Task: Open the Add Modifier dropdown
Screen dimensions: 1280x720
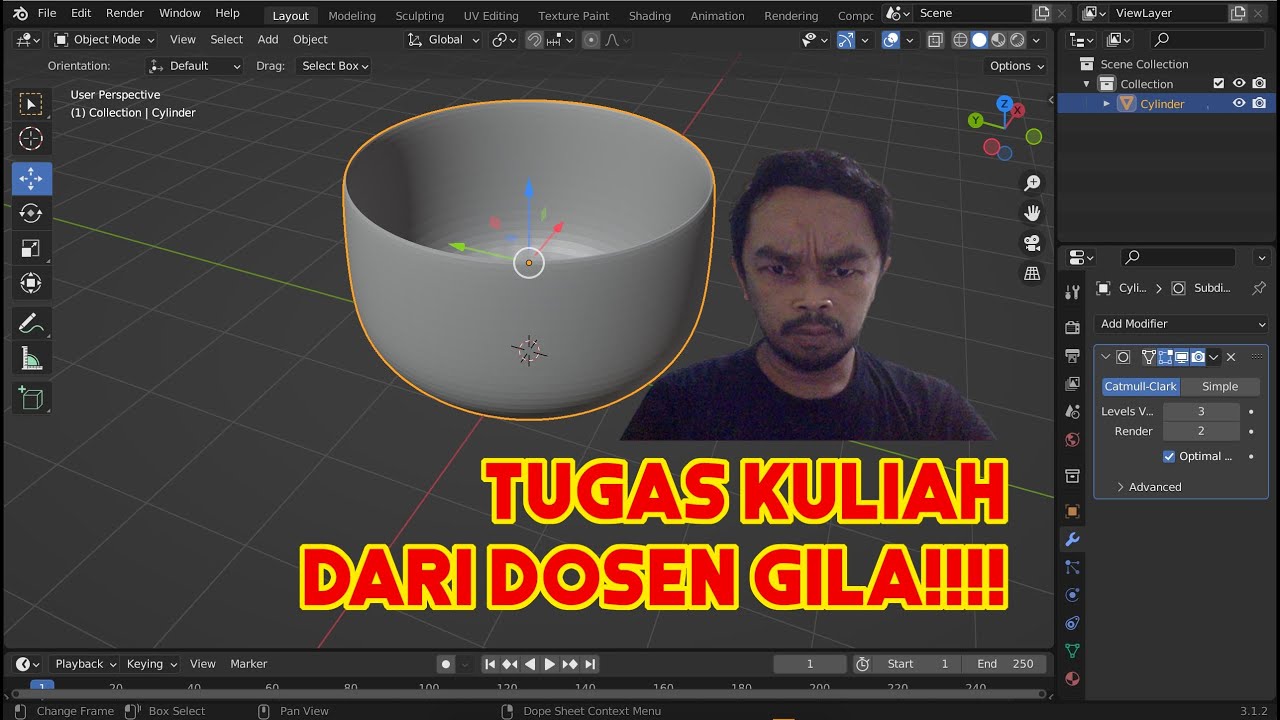Action: click(x=1181, y=324)
